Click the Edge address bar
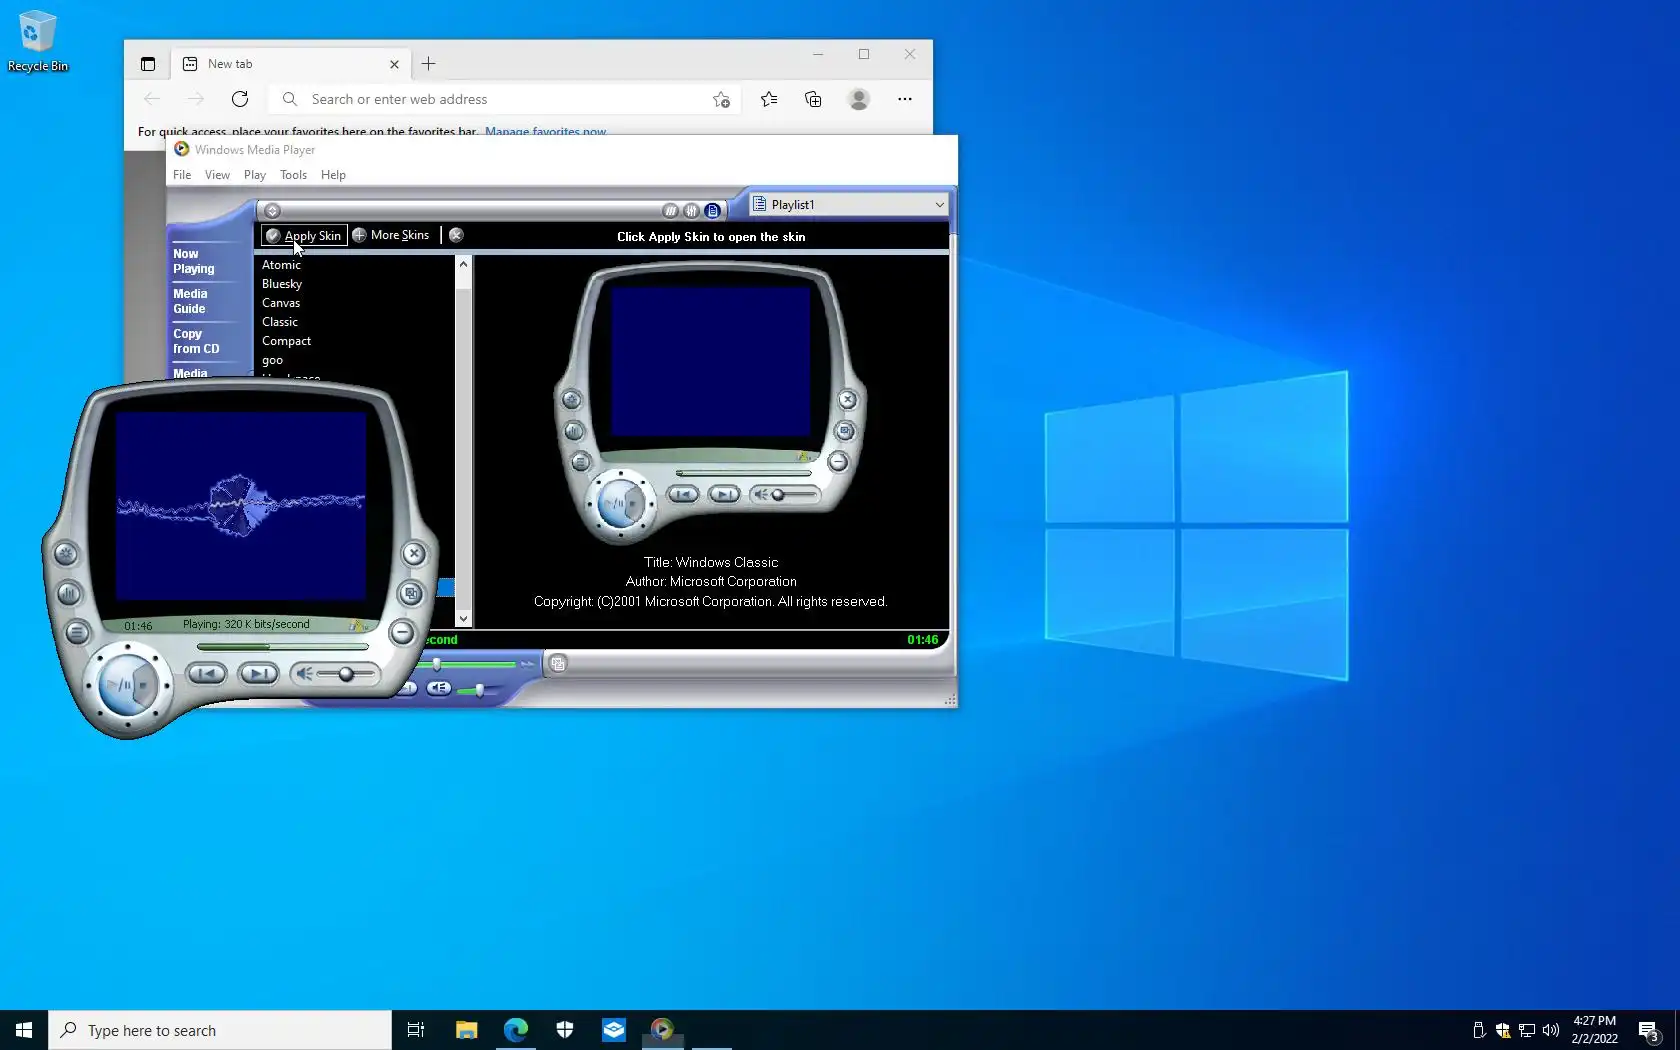1680x1050 pixels. [x=505, y=99]
